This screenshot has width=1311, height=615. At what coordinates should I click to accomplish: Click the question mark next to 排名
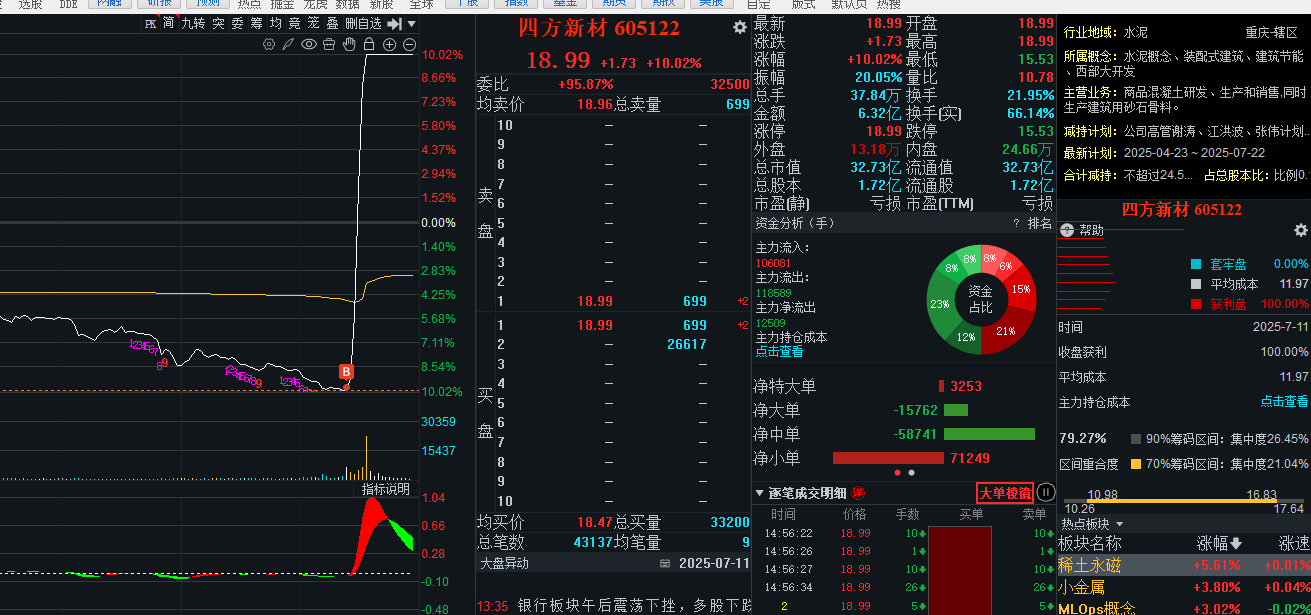point(1016,223)
